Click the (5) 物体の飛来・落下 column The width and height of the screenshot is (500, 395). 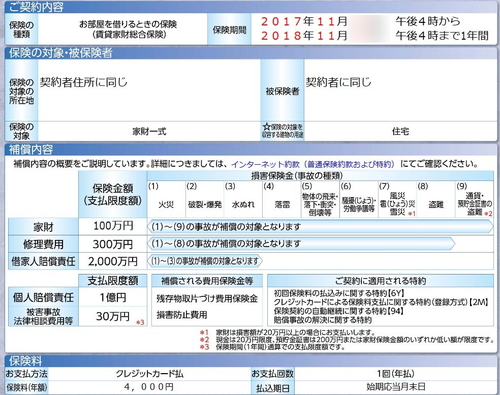click(x=320, y=199)
